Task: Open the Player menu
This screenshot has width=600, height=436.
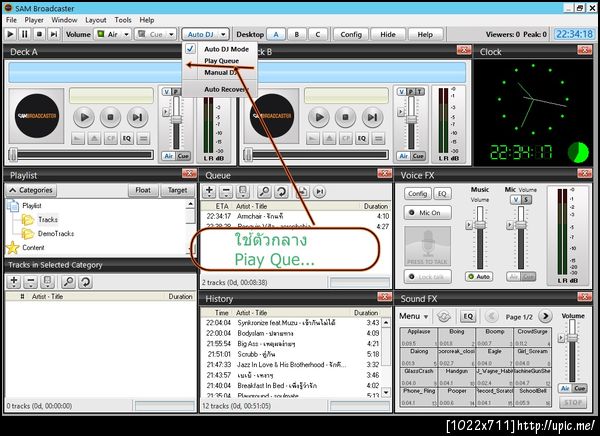Action: coord(34,20)
